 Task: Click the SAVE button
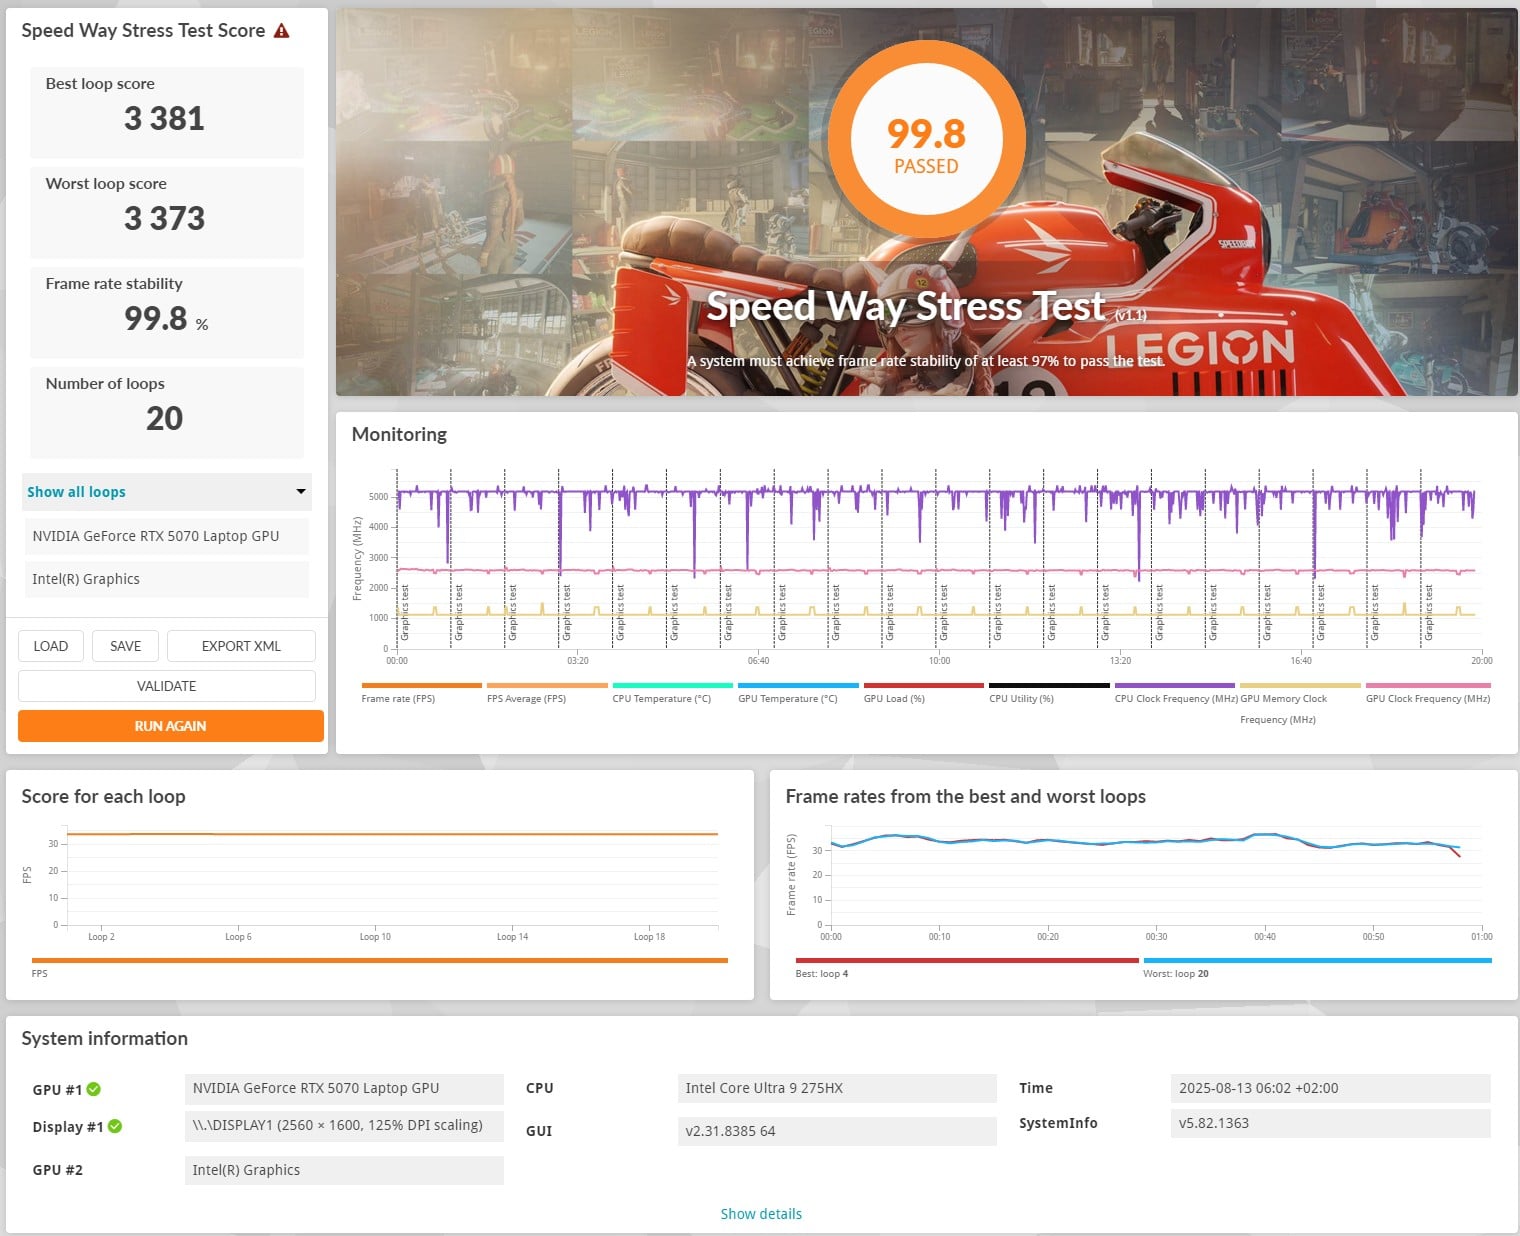click(125, 646)
